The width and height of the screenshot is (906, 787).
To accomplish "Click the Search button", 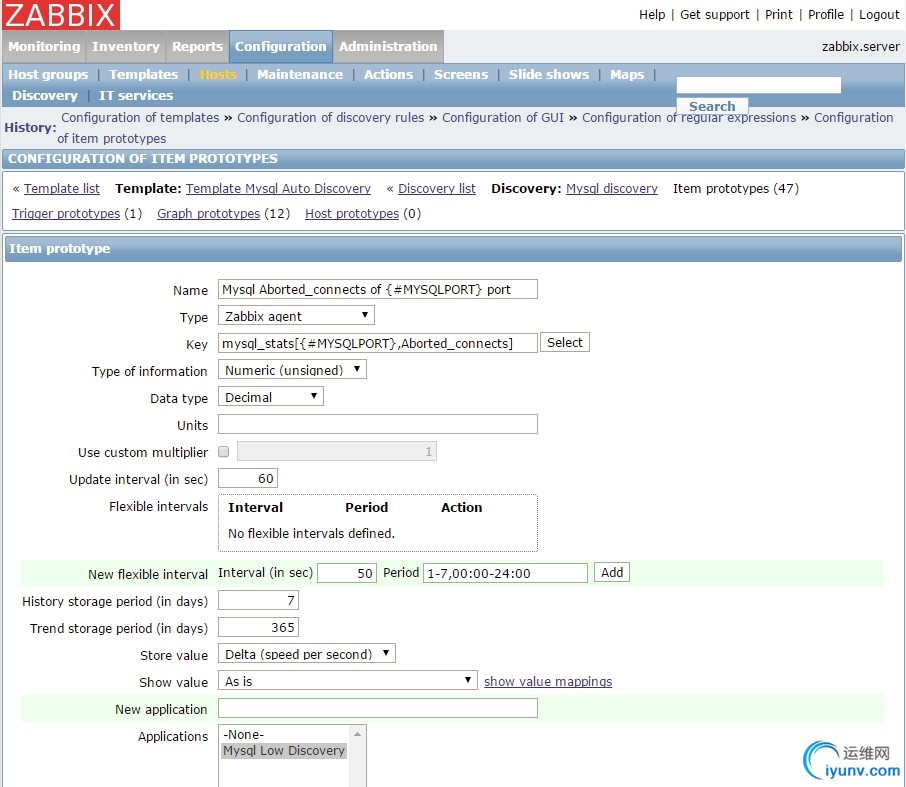I will coord(712,106).
